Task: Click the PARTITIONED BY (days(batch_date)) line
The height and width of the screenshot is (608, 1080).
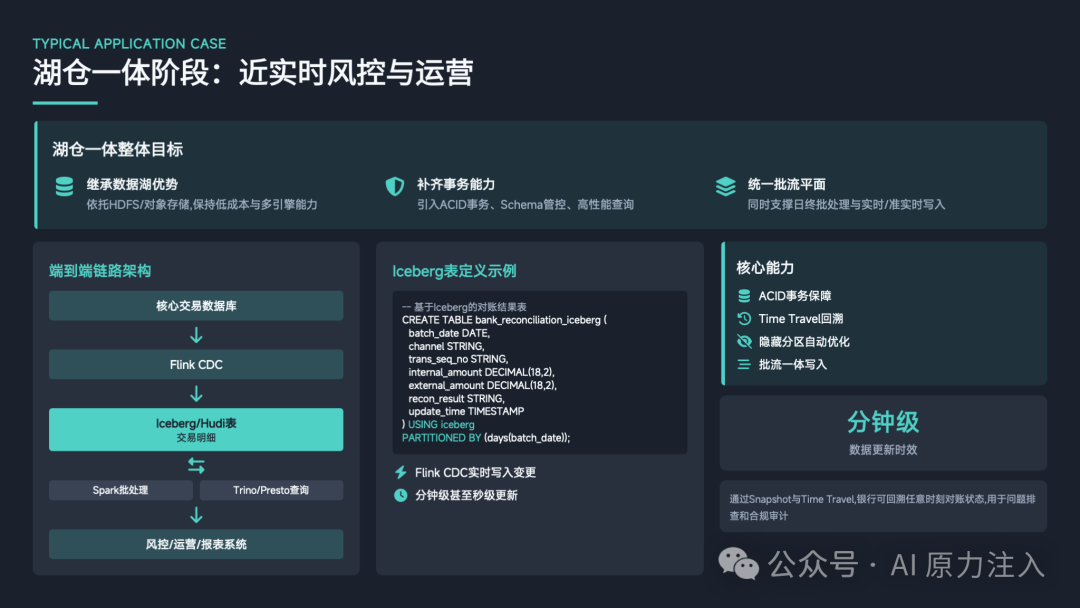Action: 486,438
